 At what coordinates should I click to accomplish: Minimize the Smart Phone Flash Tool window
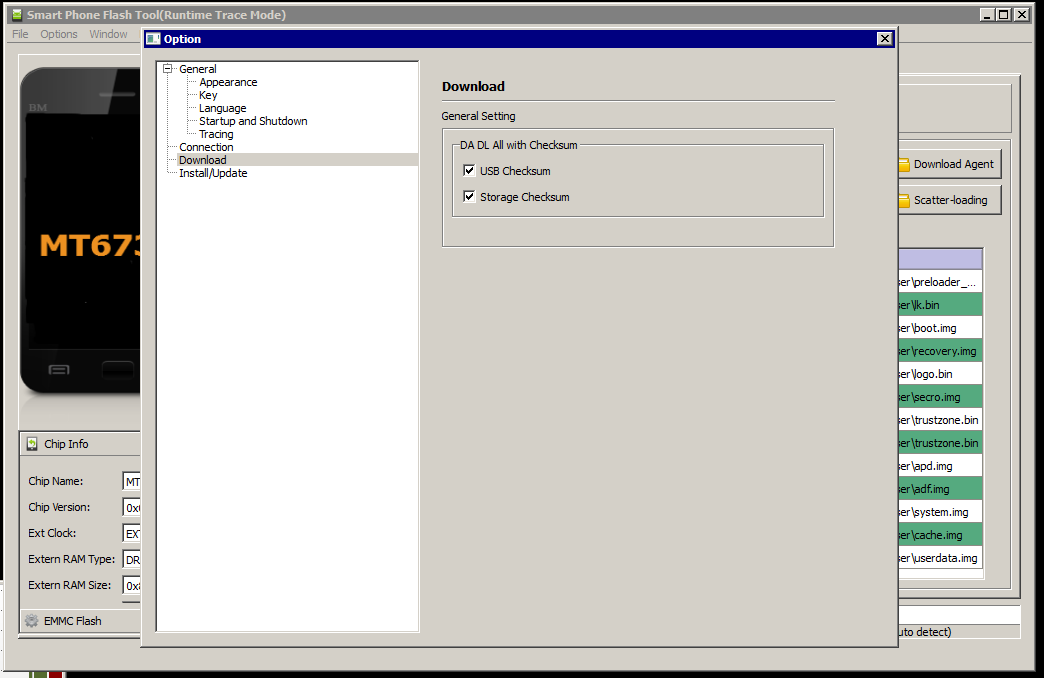click(x=987, y=15)
